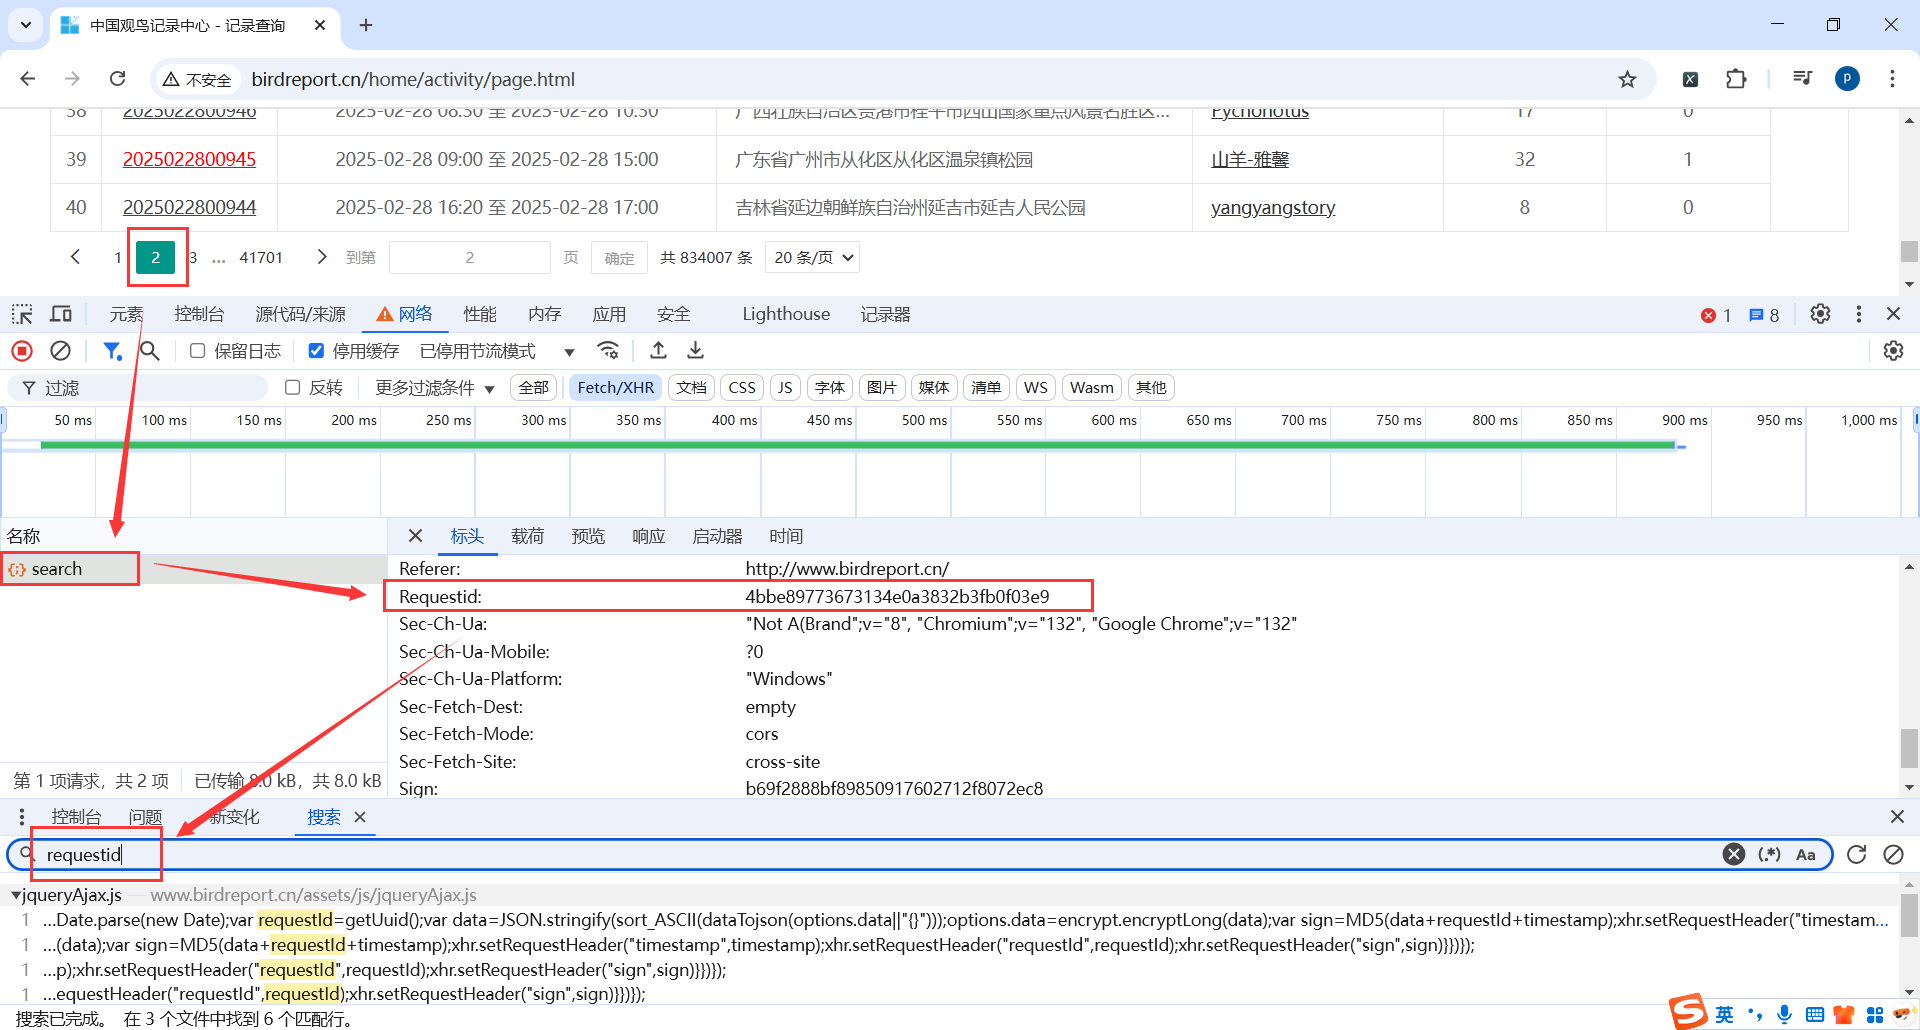Open the throttling mode dropdown
Viewport: 1920px width, 1030px height.
pyautogui.click(x=497, y=351)
